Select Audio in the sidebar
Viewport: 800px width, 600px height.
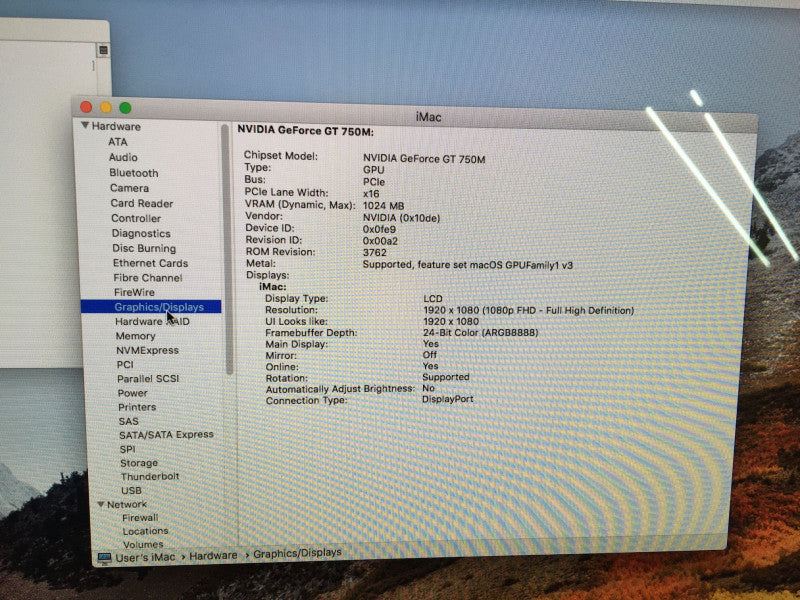tap(123, 157)
